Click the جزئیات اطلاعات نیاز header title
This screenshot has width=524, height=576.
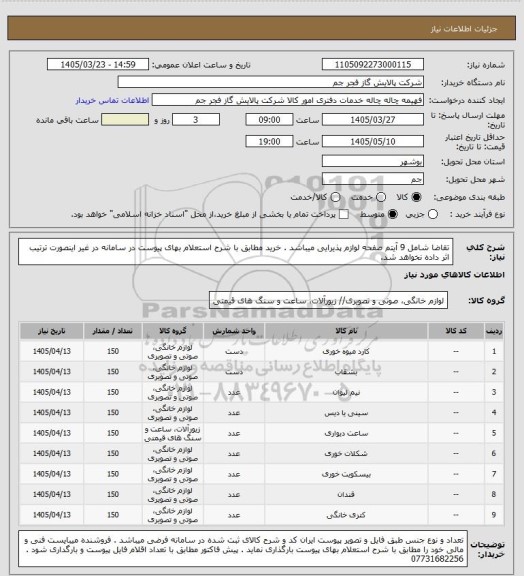[x=464, y=29]
